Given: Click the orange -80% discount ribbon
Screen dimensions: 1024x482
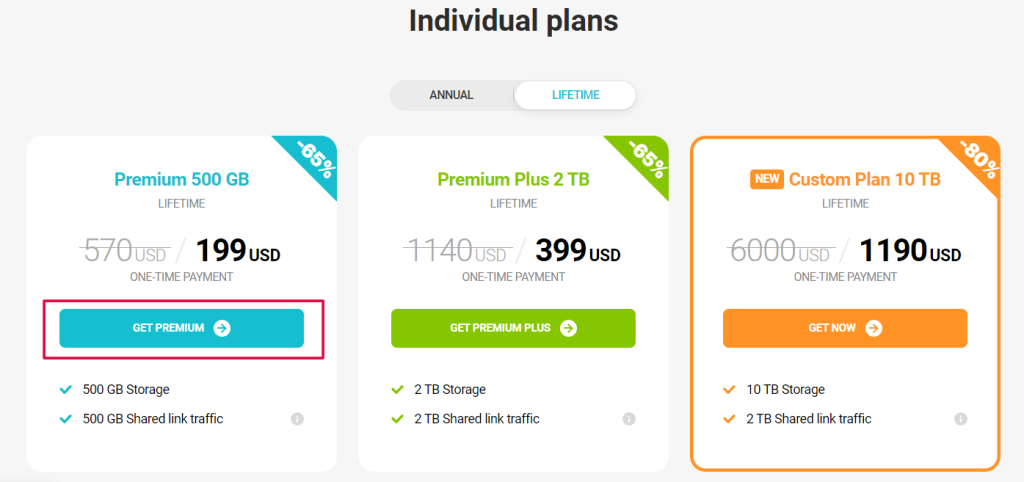Looking at the screenshot, I should point(977,159).
